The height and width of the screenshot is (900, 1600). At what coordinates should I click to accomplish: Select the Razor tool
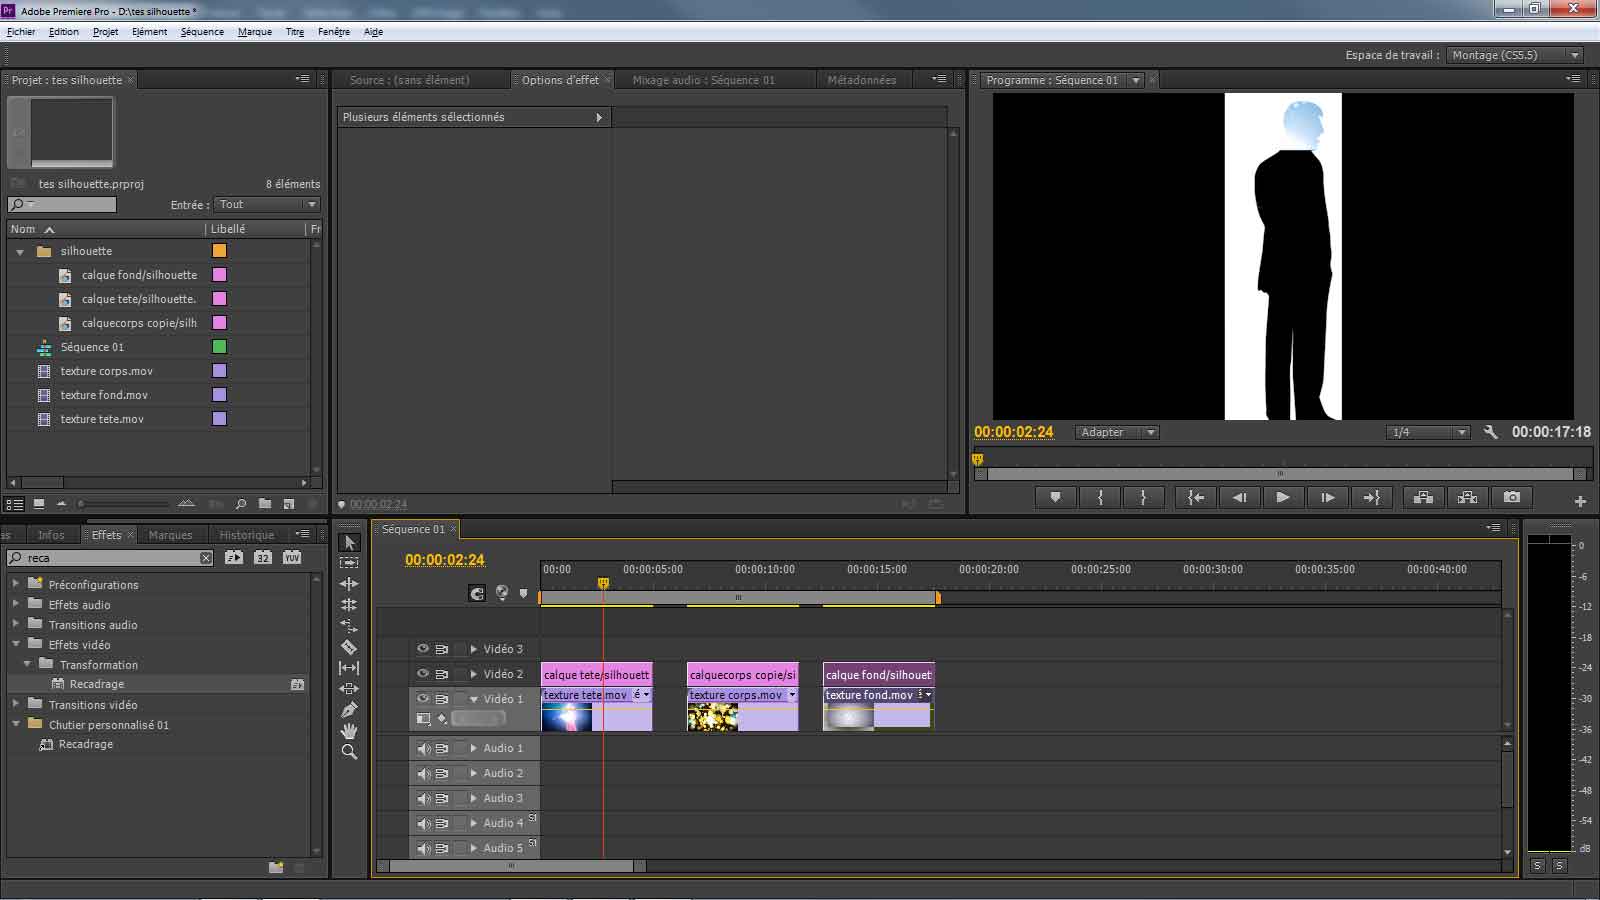[x=349, y=647]
